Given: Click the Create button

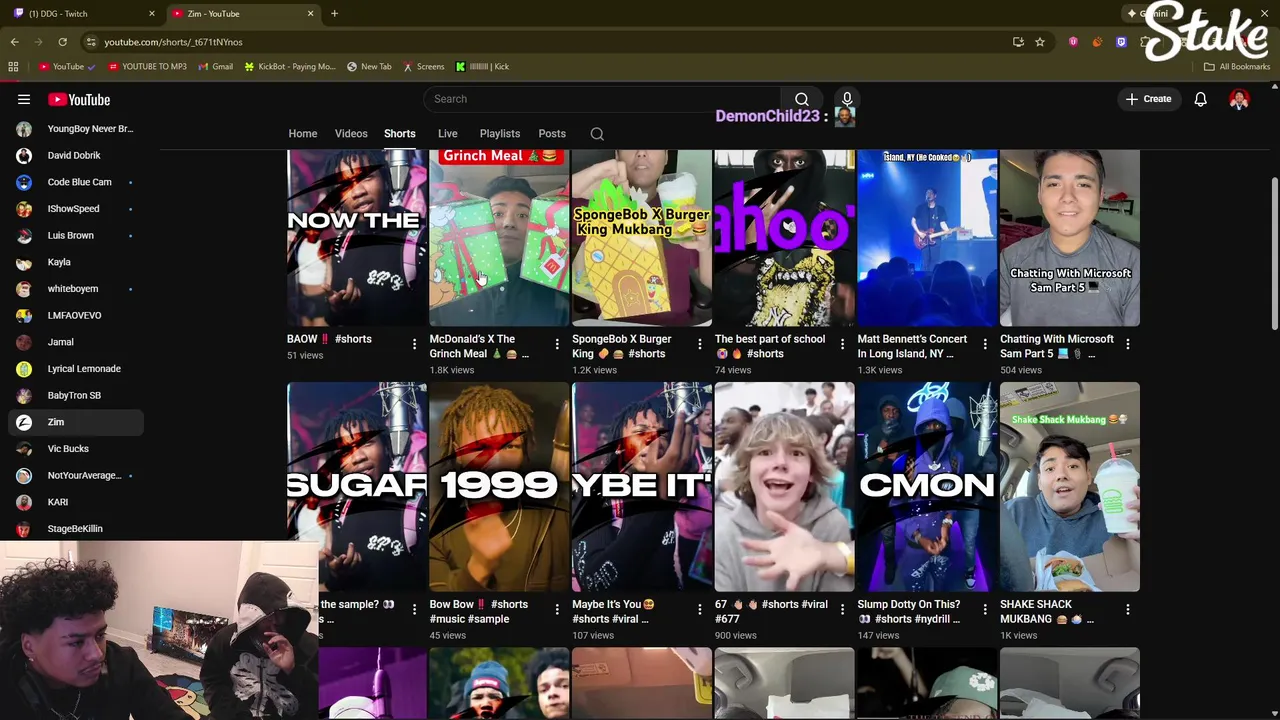Looking at the screenshot, I should tap(1148, 99).
